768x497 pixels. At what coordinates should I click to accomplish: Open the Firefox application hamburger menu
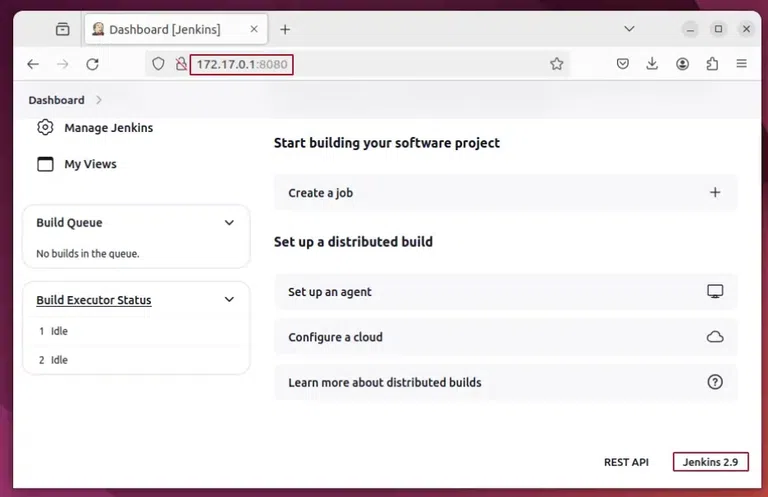pyautogui.click(x=742, y=64)
